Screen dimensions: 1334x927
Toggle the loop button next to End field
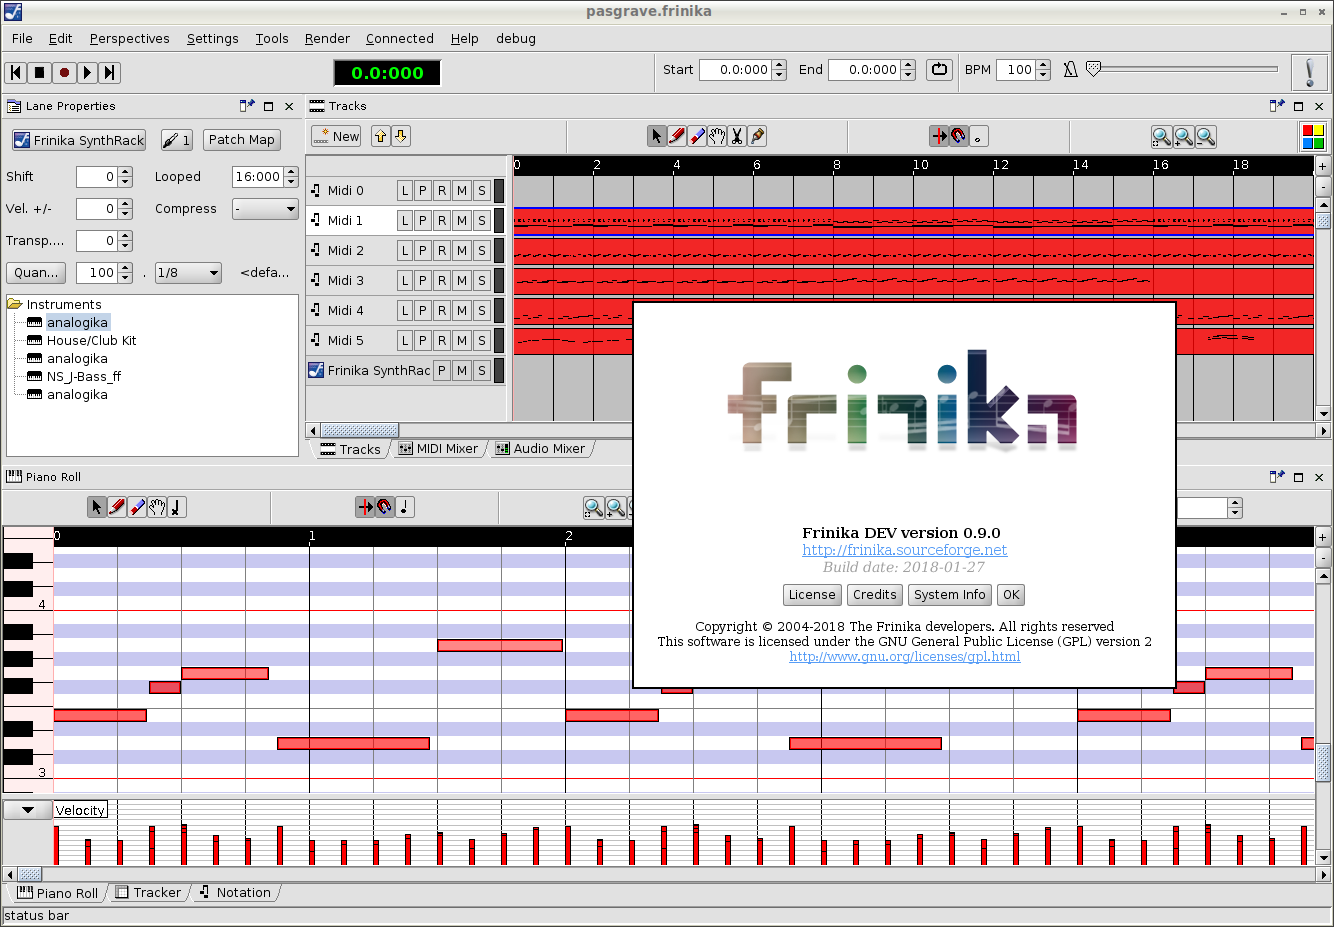click(939, 69)
